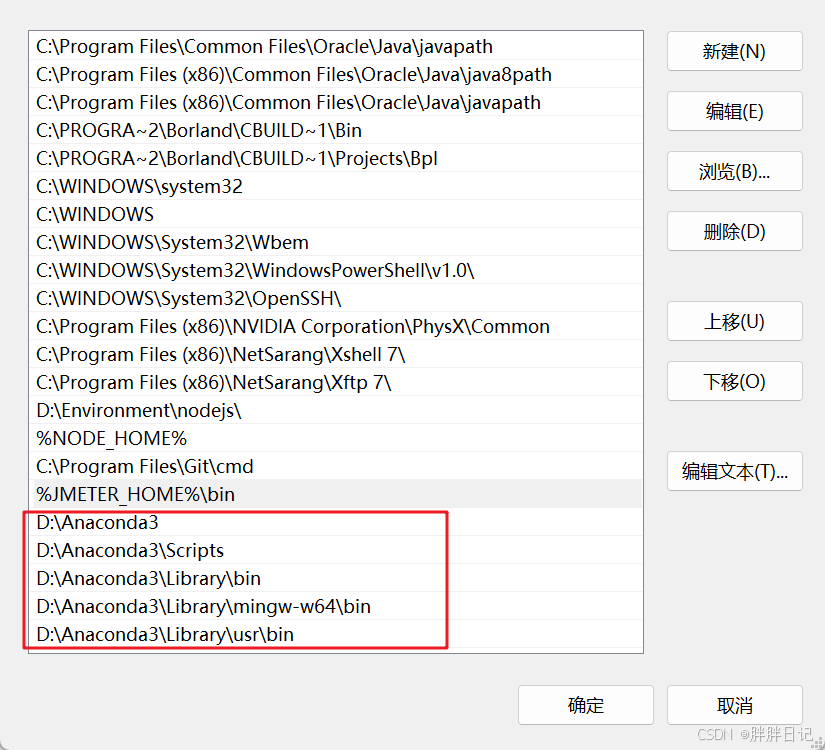Select the C:\WINDOWS\system32 entry
This screenshot has width=825, height=750.
336,186
